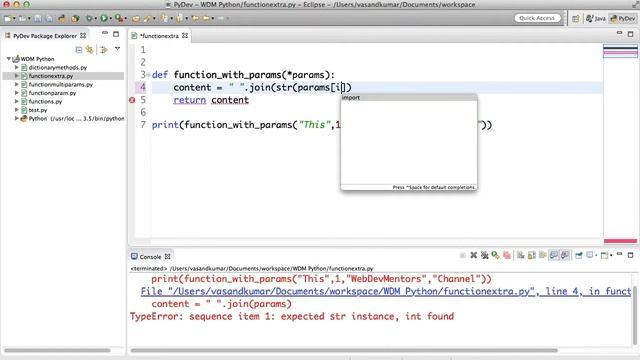Click the Save floppy icon in toolbar
Image resolution: width=640 pixels, height=360 pixels.
click(x=38, y=18)
